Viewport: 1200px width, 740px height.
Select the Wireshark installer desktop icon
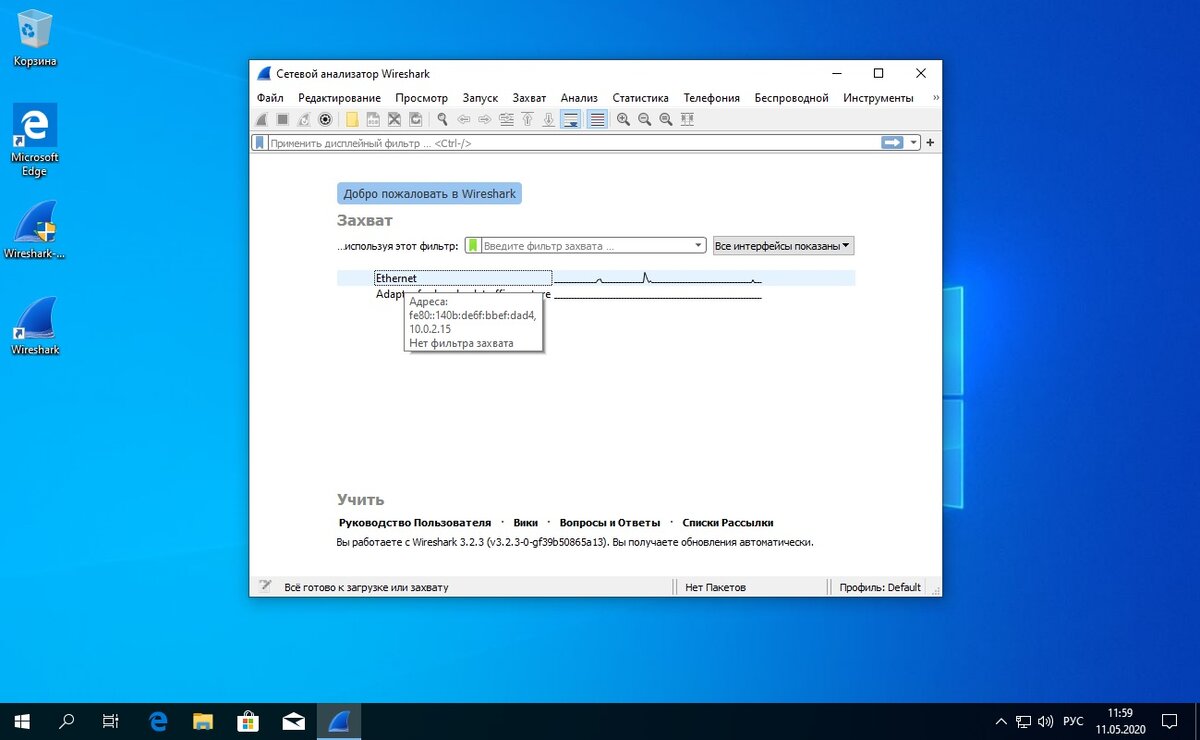click(x=35, y=230)
